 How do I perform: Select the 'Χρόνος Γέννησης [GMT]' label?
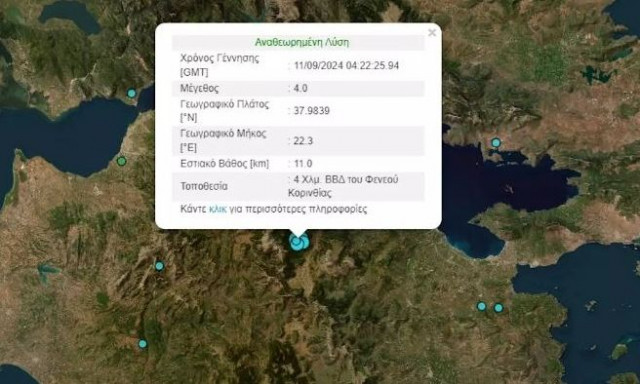pyautogui.click(x=220, y=65)
